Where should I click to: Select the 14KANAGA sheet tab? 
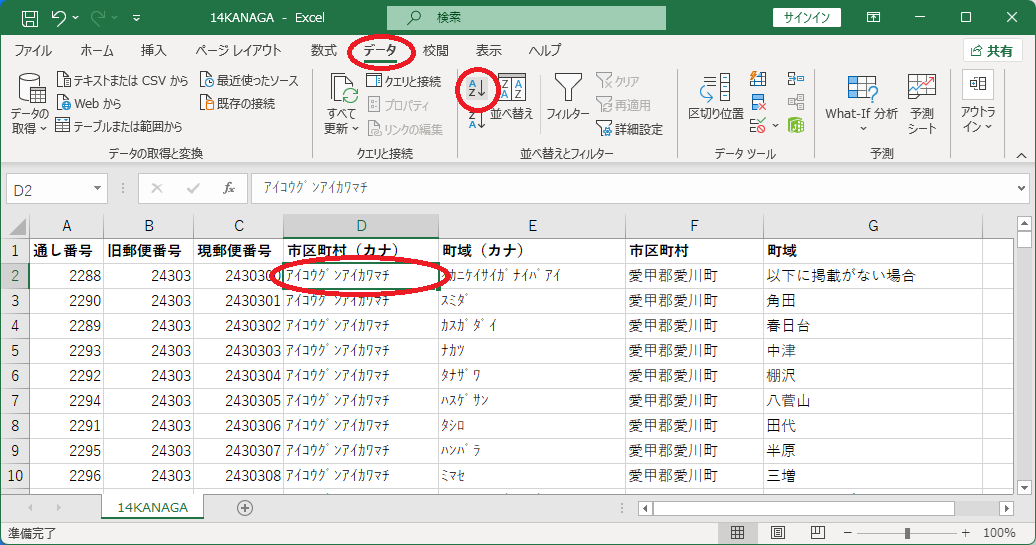tap(153, 507)
